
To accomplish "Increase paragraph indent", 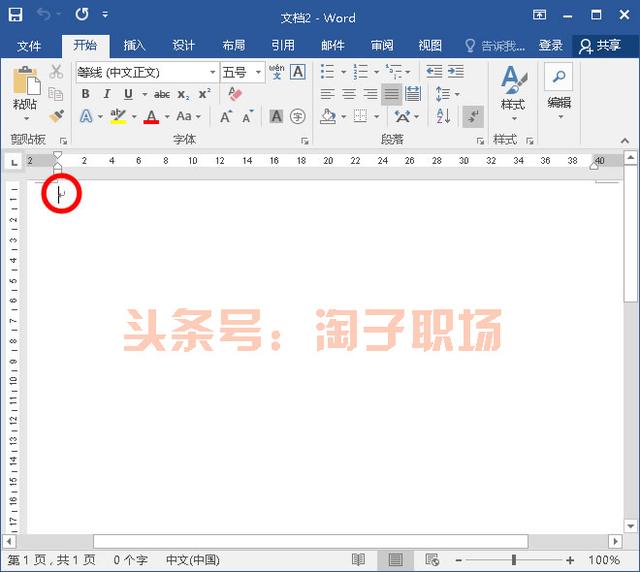I will coord(456,71).
